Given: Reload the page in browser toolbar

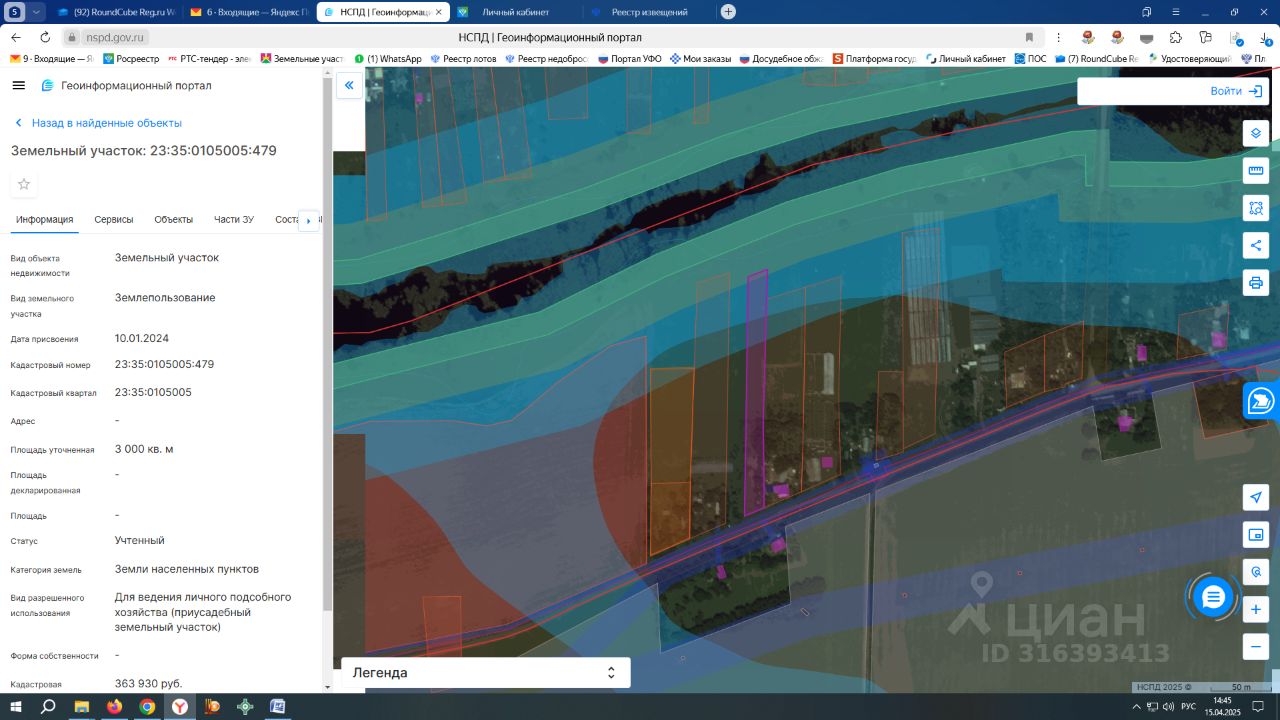Looking at the screenshot, I should pos(45,37).
